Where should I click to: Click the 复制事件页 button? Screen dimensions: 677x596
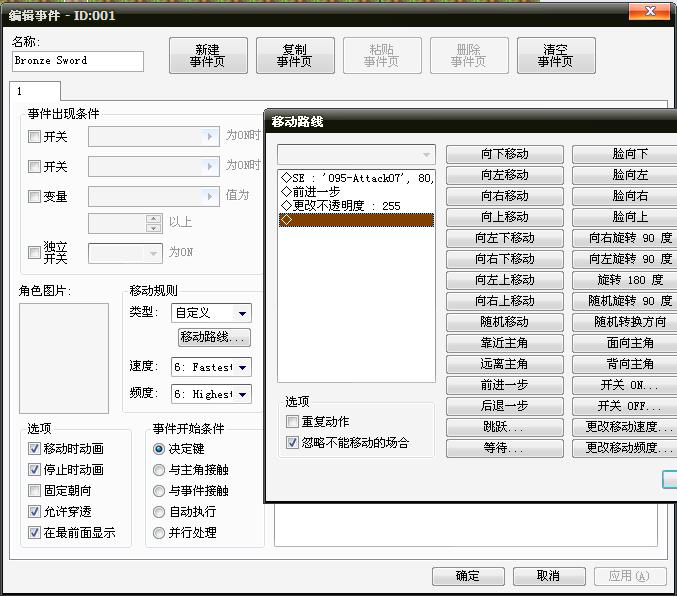pos(295,55)
